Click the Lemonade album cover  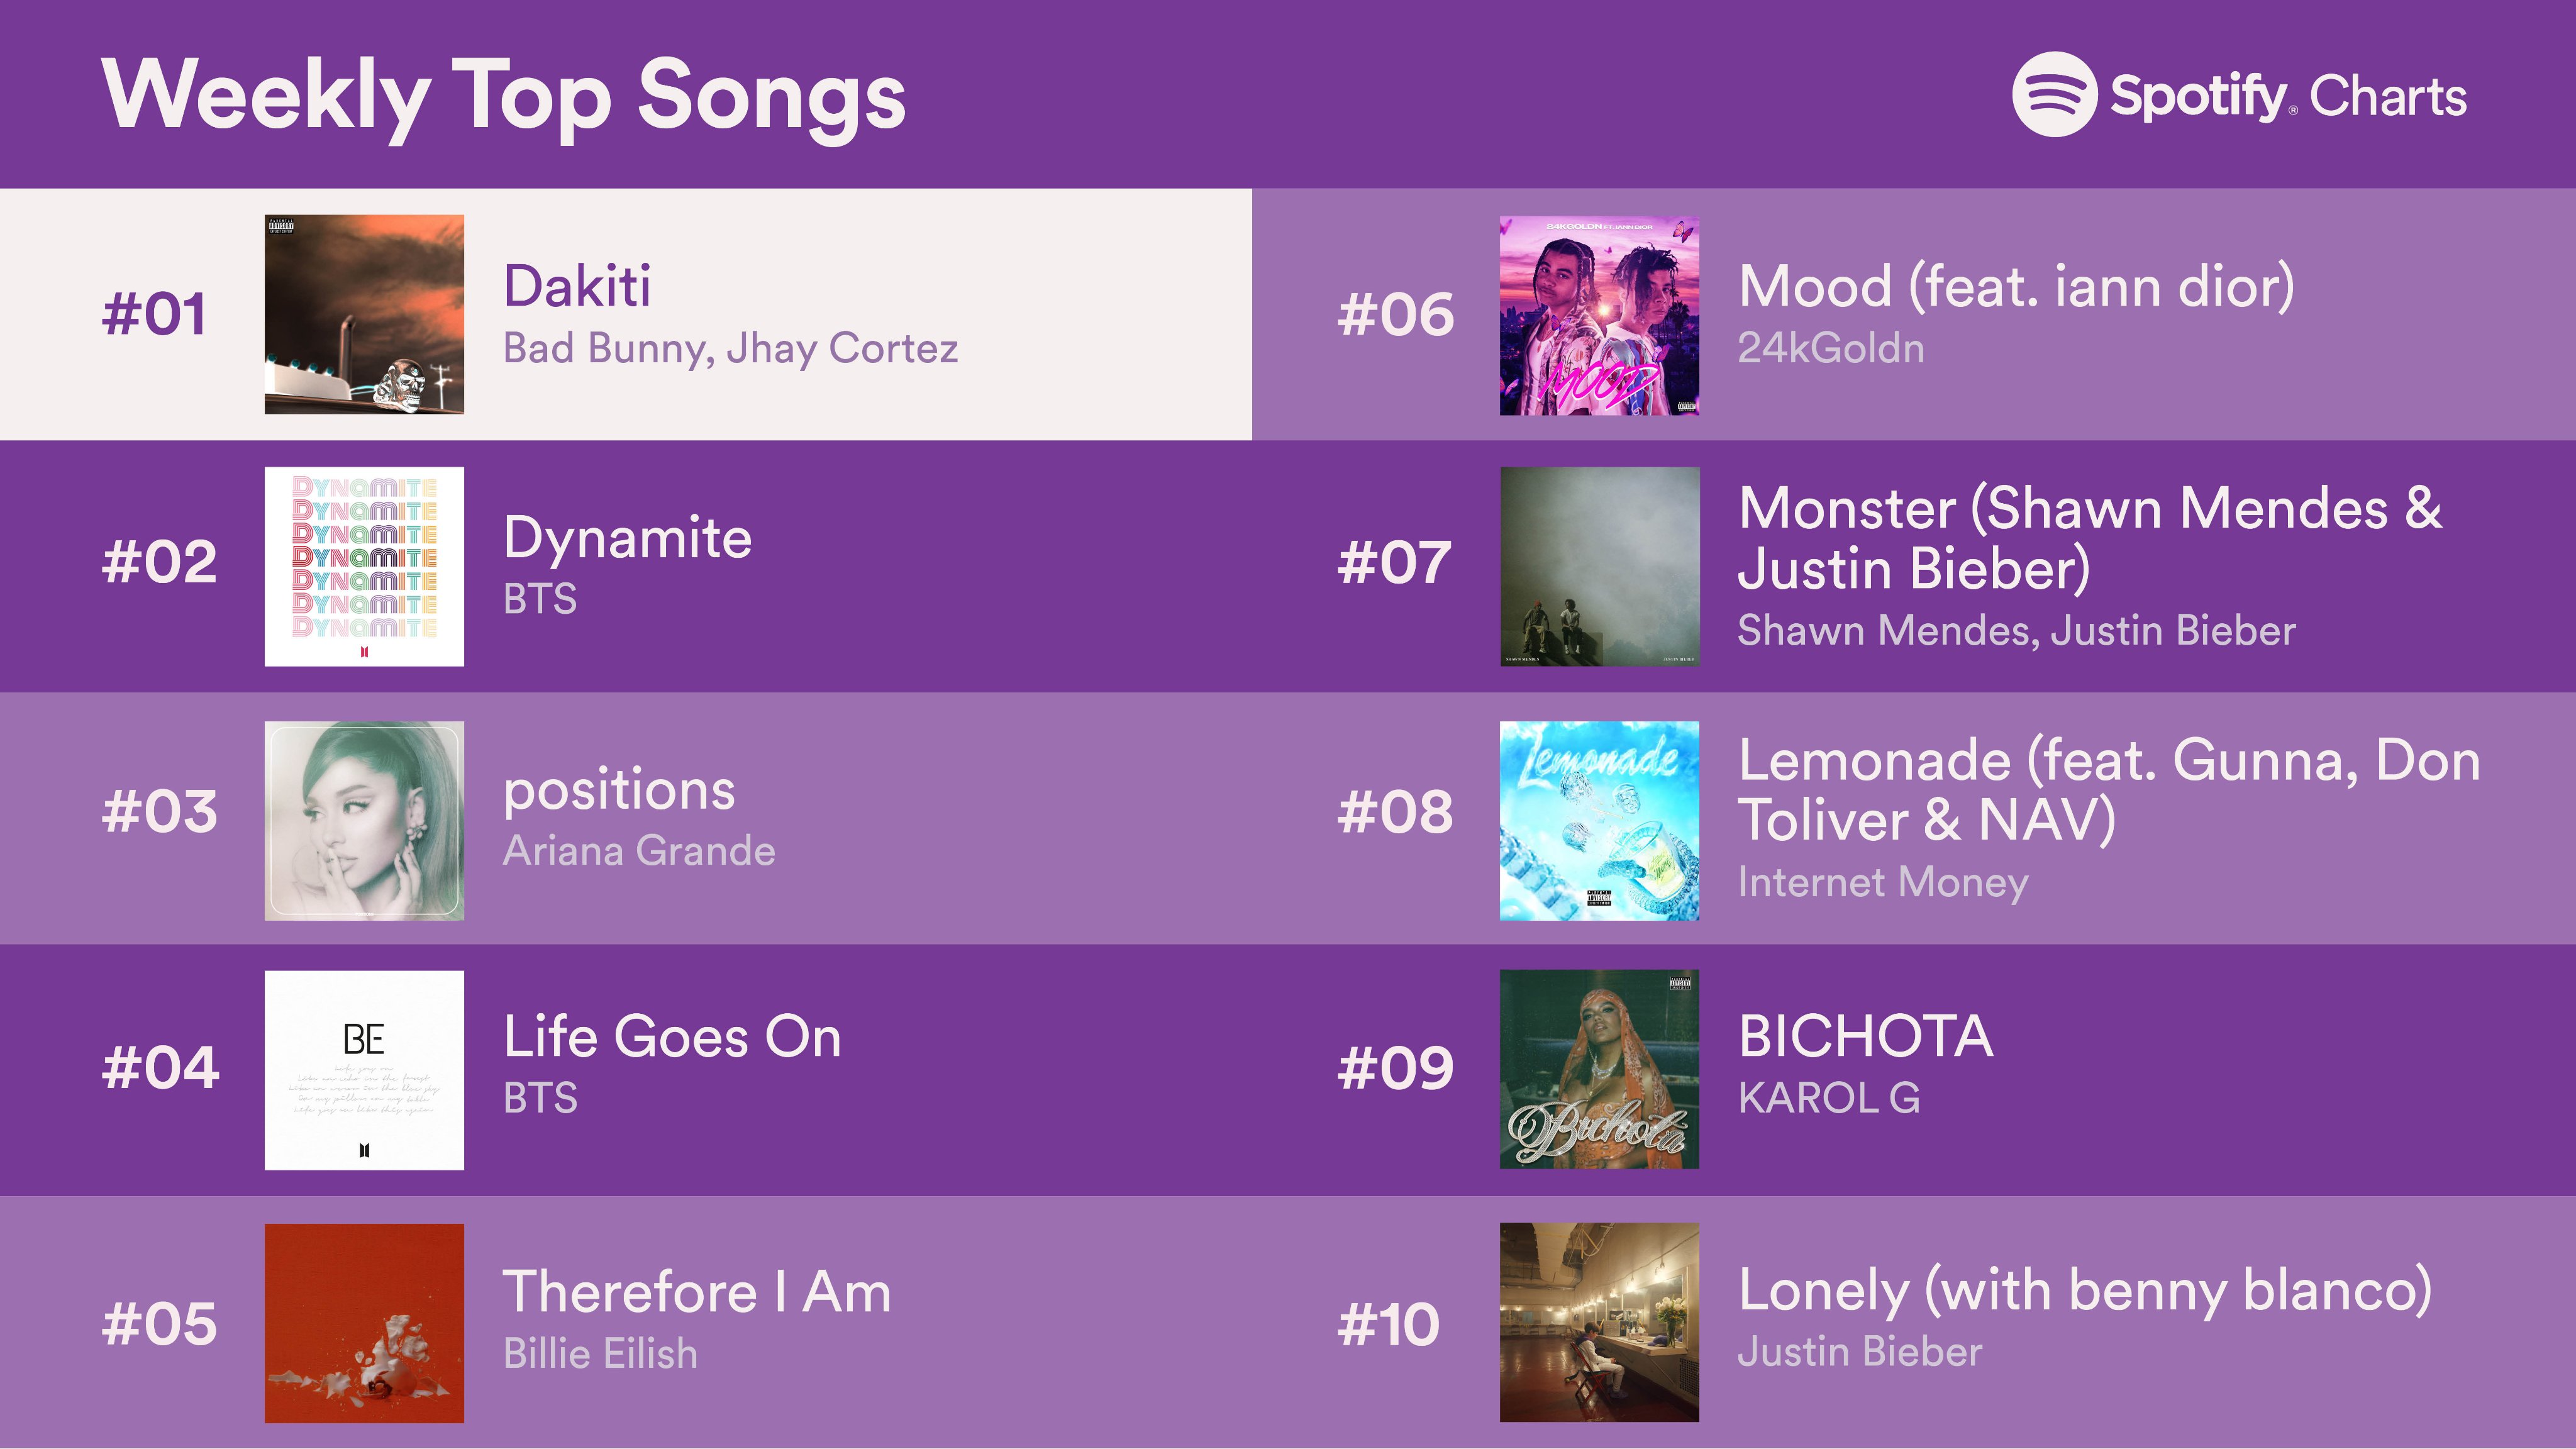pyautogui.click(x=1598, y=820)
